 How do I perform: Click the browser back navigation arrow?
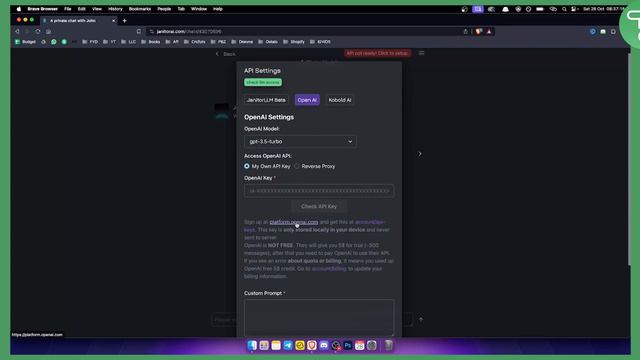(17, 31)
